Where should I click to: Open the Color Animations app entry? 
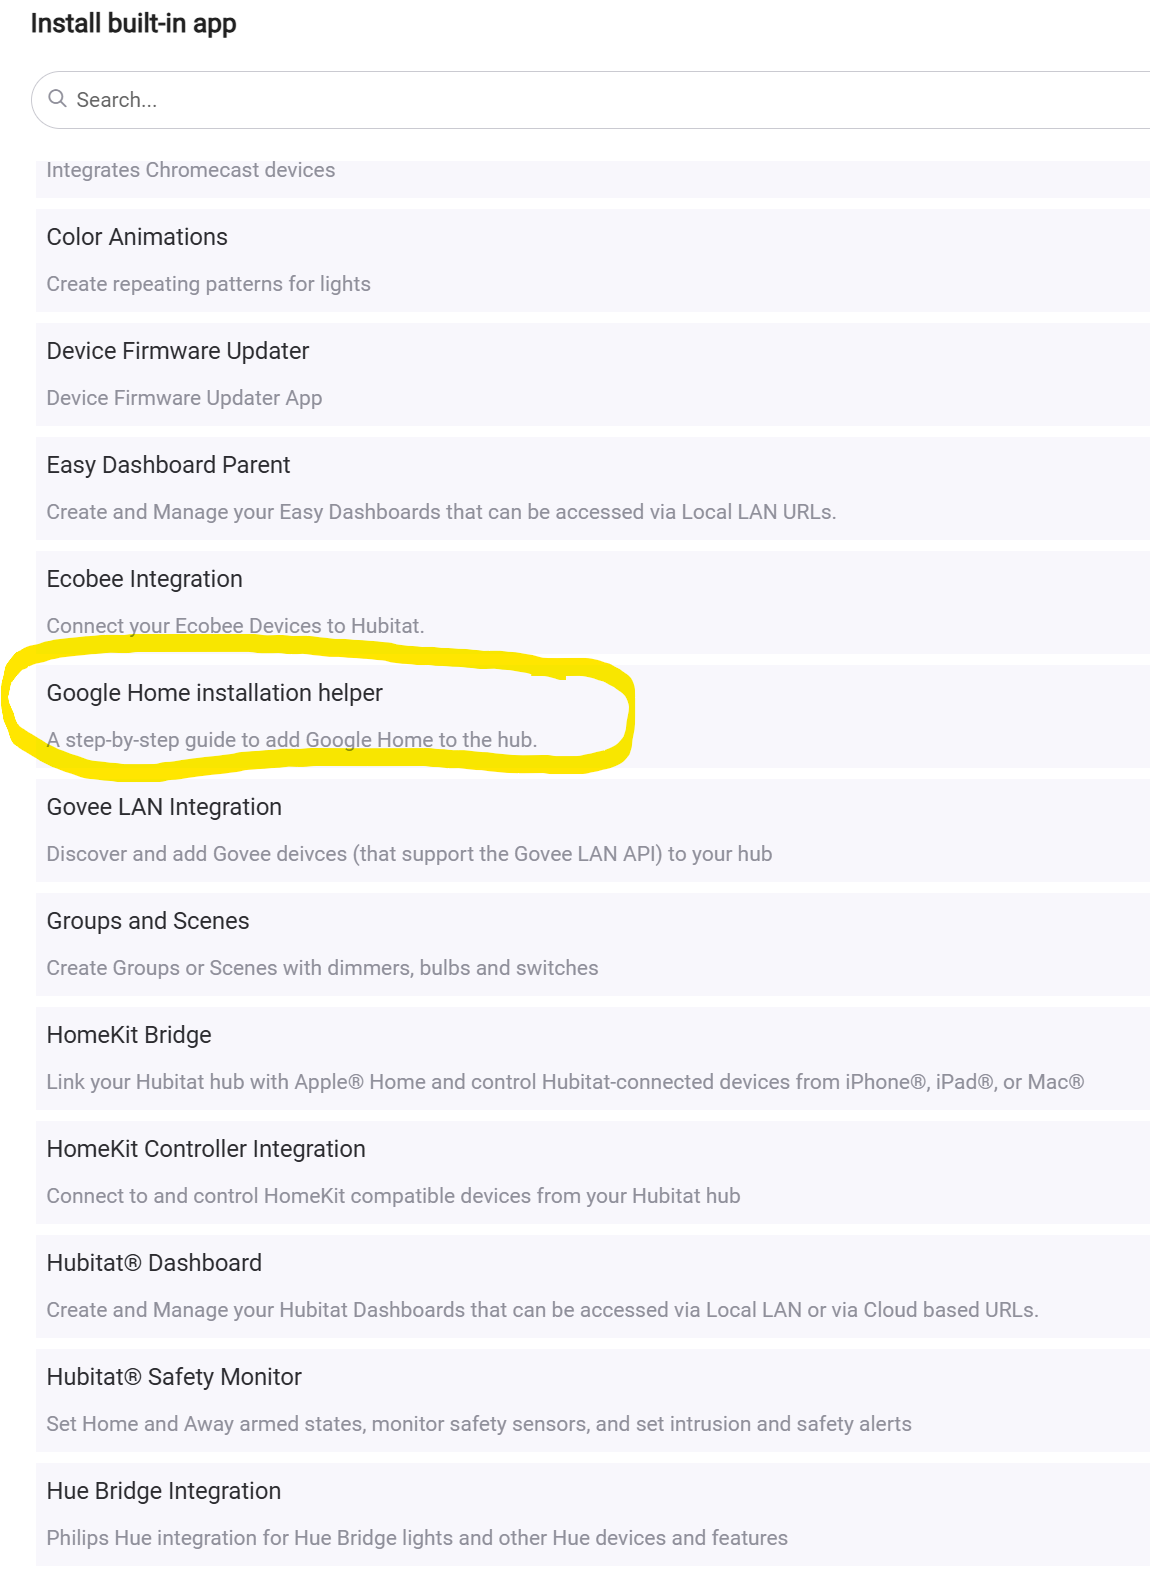tap(593, 260)
